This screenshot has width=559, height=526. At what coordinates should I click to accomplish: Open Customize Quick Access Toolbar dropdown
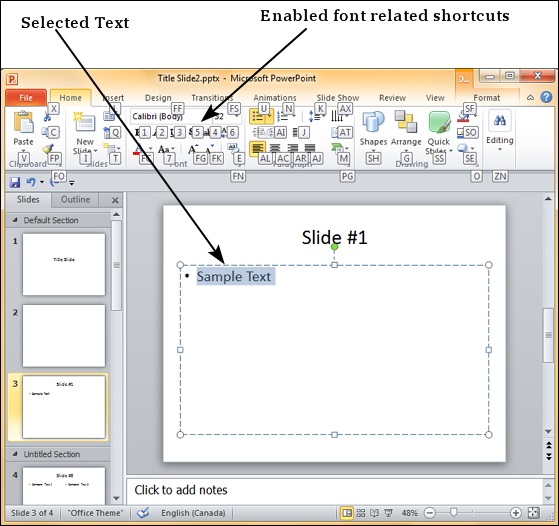click(x=72, y=183)
